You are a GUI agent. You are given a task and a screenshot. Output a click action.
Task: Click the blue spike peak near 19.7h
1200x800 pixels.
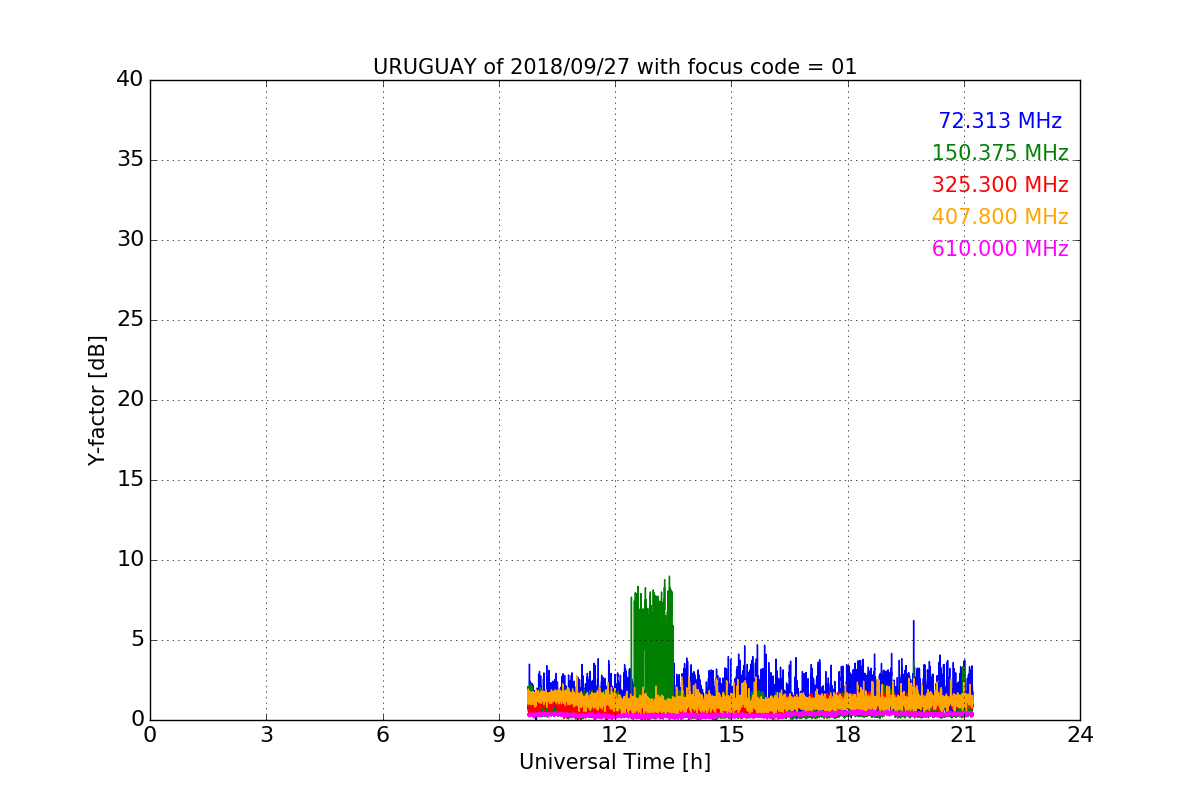(913, 622)
